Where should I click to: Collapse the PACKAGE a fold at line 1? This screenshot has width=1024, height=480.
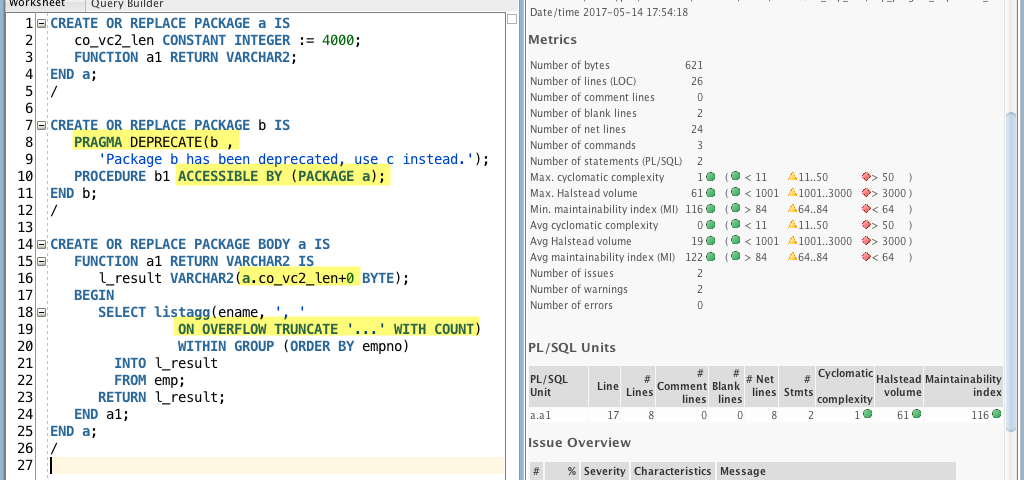click(42, 24)
